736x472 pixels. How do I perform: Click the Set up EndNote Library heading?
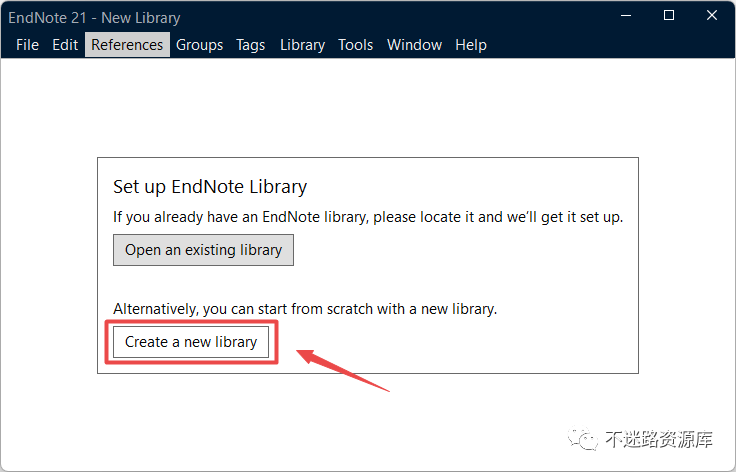pyautogui.click(x=210, y=187)
